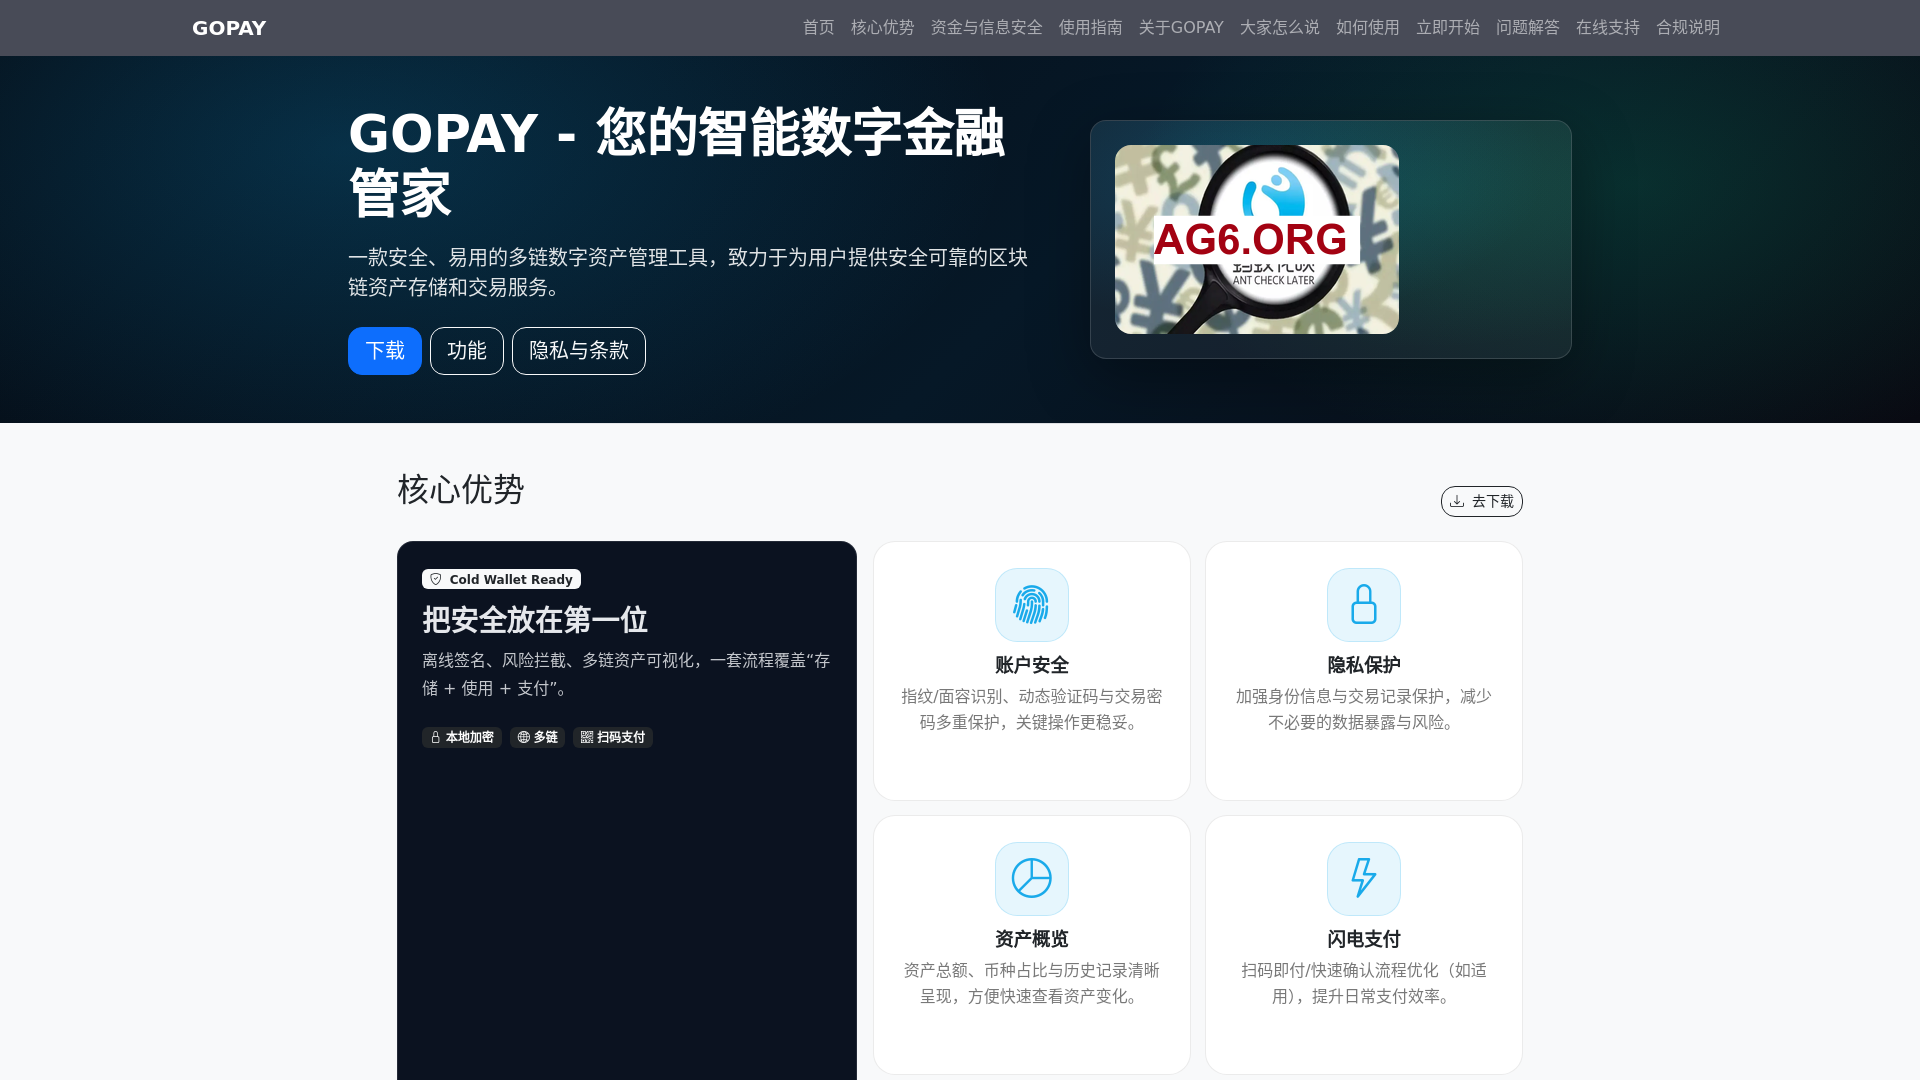Click the 账户安全 description about 指纹/面容识别

pyautogui.click(x=1031, y=709)
